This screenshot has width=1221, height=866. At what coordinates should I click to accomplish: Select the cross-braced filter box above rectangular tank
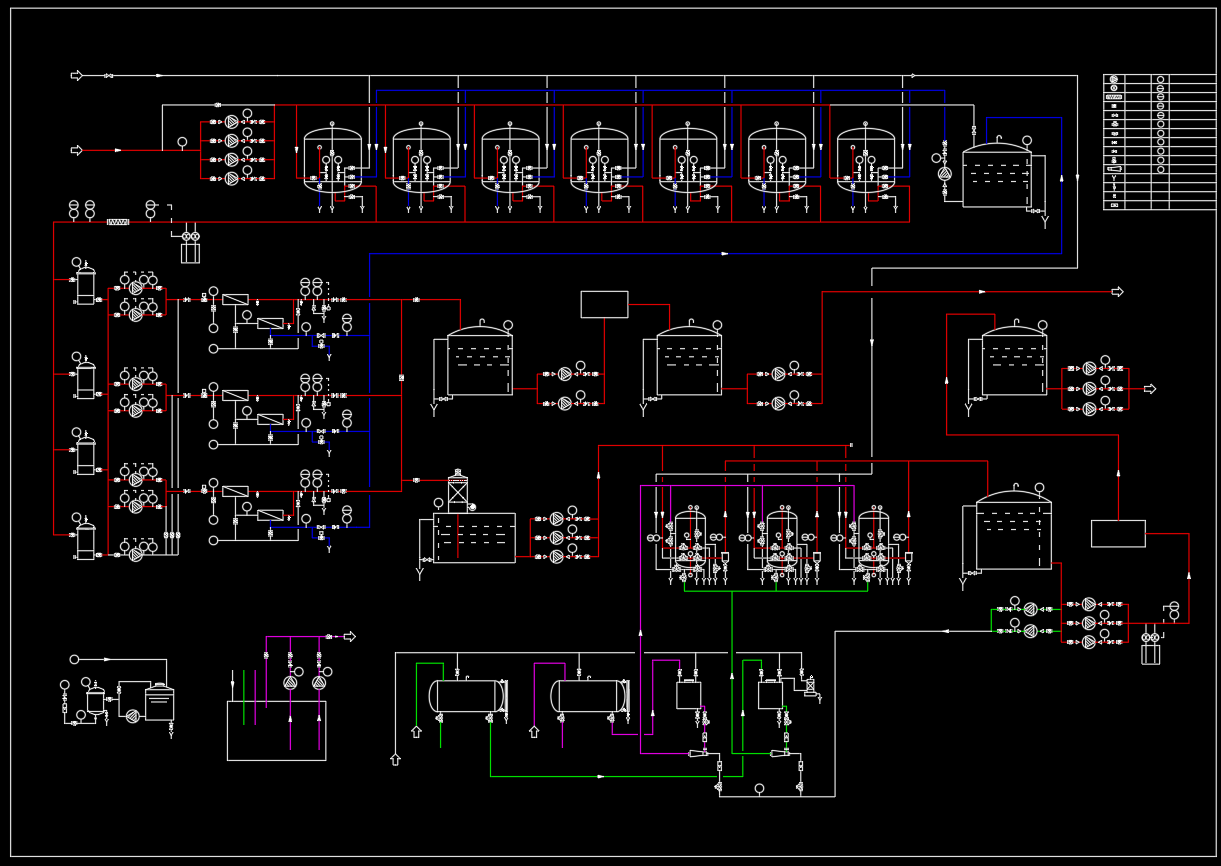(458, 492)
